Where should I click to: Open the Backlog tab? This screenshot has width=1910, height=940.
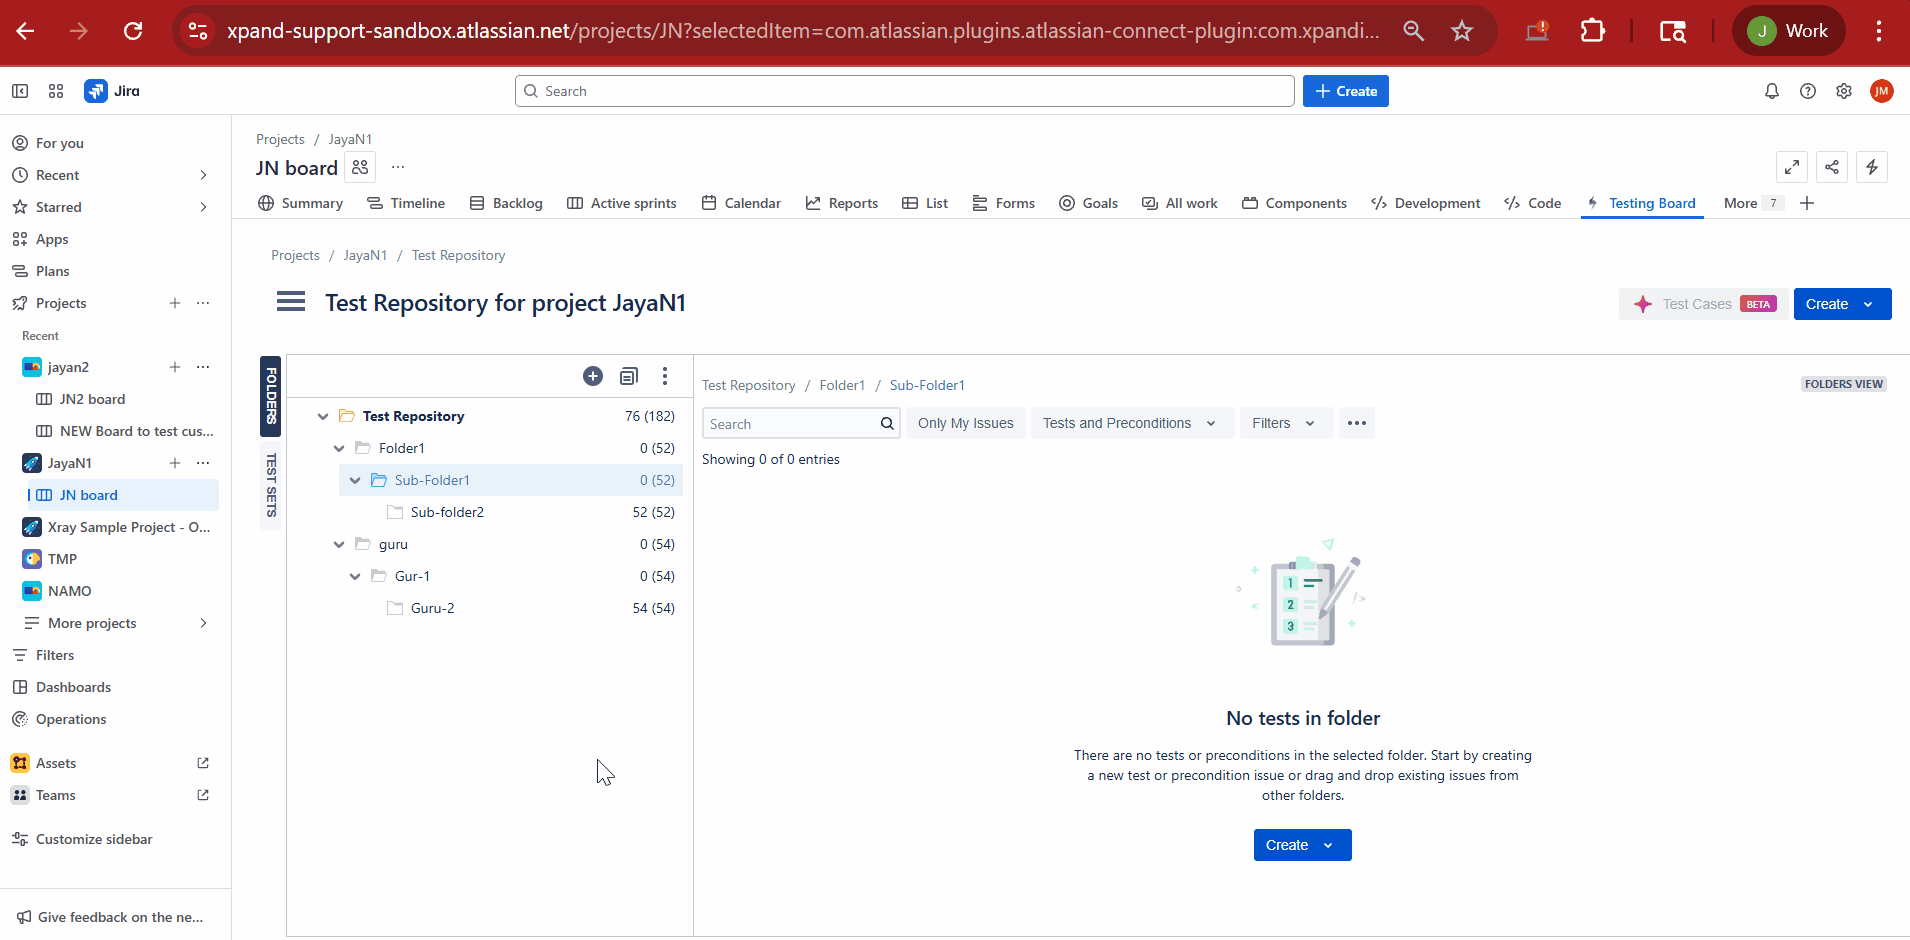click(506, 203)
